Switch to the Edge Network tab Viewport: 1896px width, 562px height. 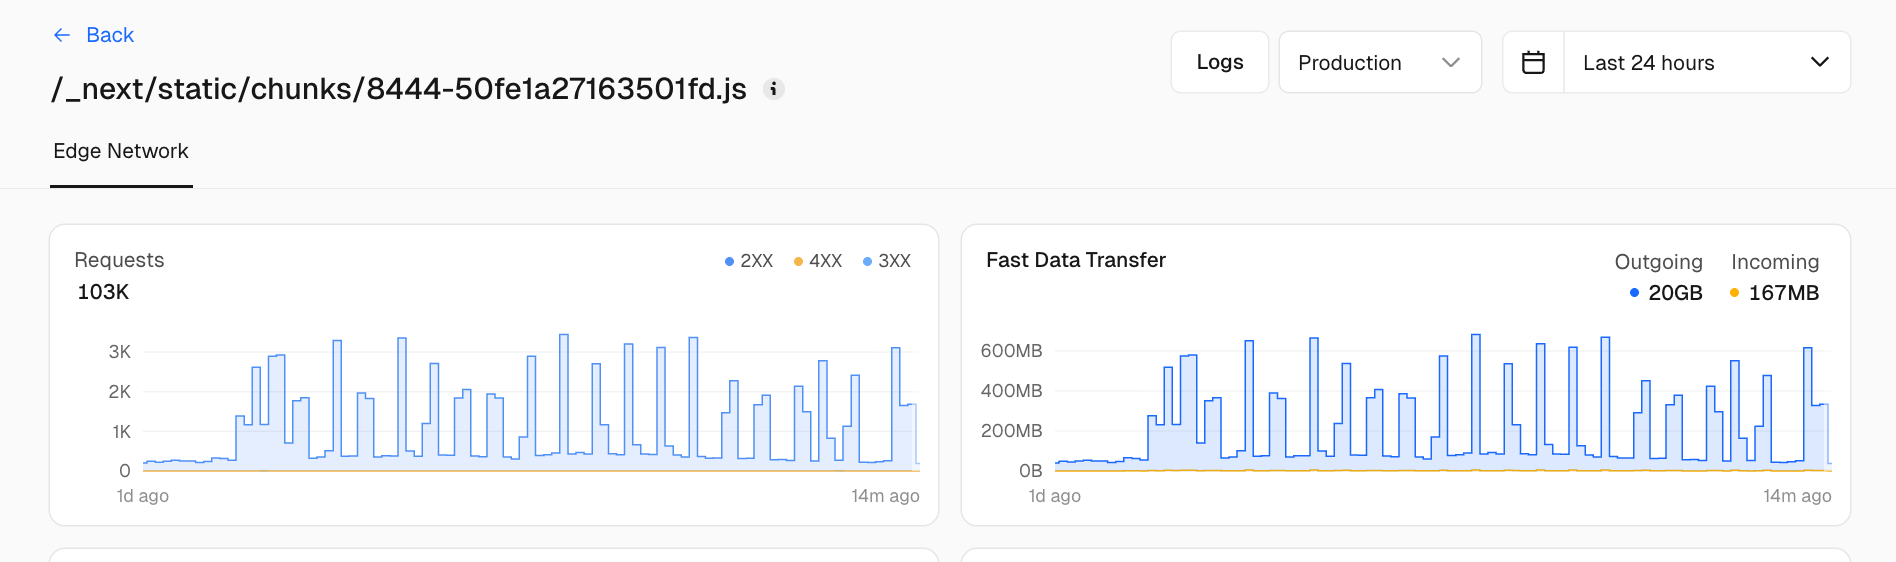click(121, 151)
